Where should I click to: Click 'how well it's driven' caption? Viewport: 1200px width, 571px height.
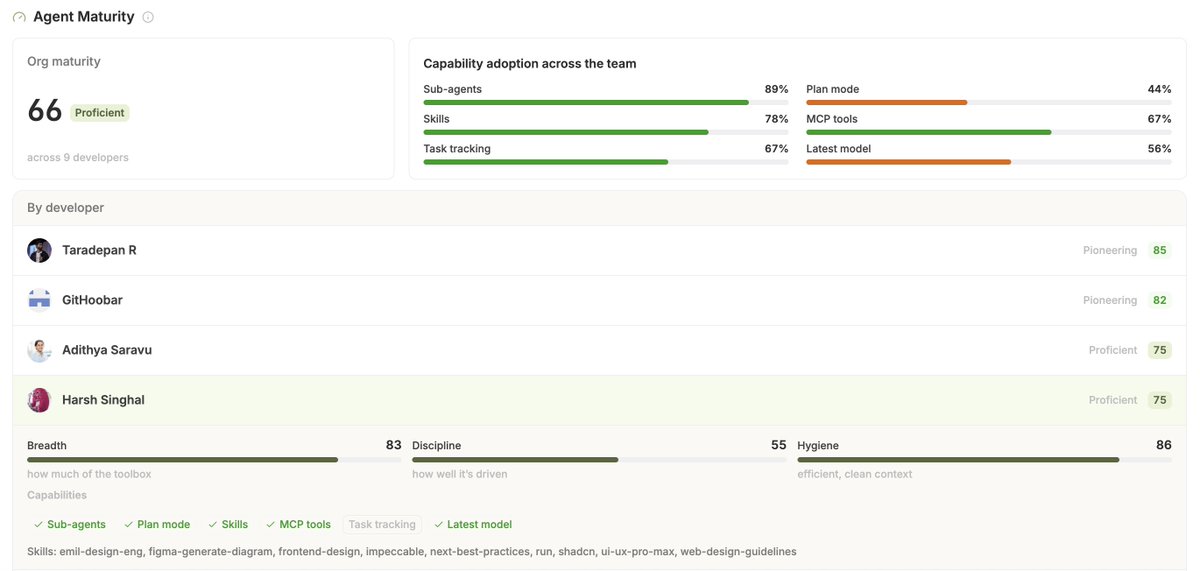pos(460,474)
